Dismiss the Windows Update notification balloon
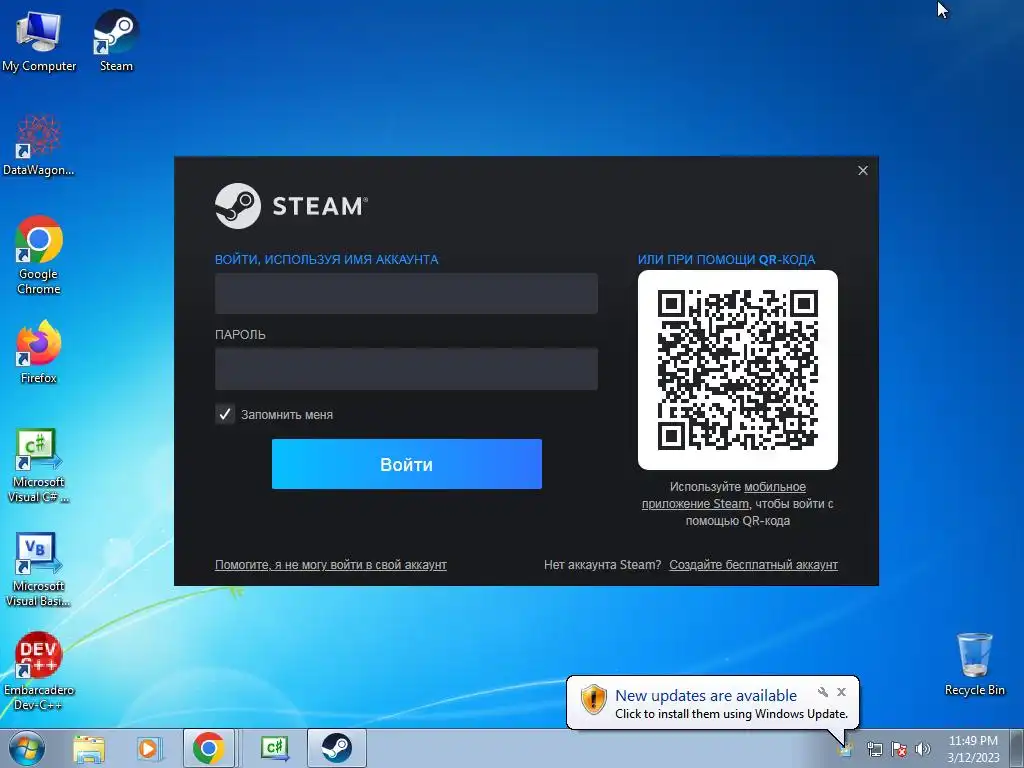1024x768 pixels. pos(841,692)
